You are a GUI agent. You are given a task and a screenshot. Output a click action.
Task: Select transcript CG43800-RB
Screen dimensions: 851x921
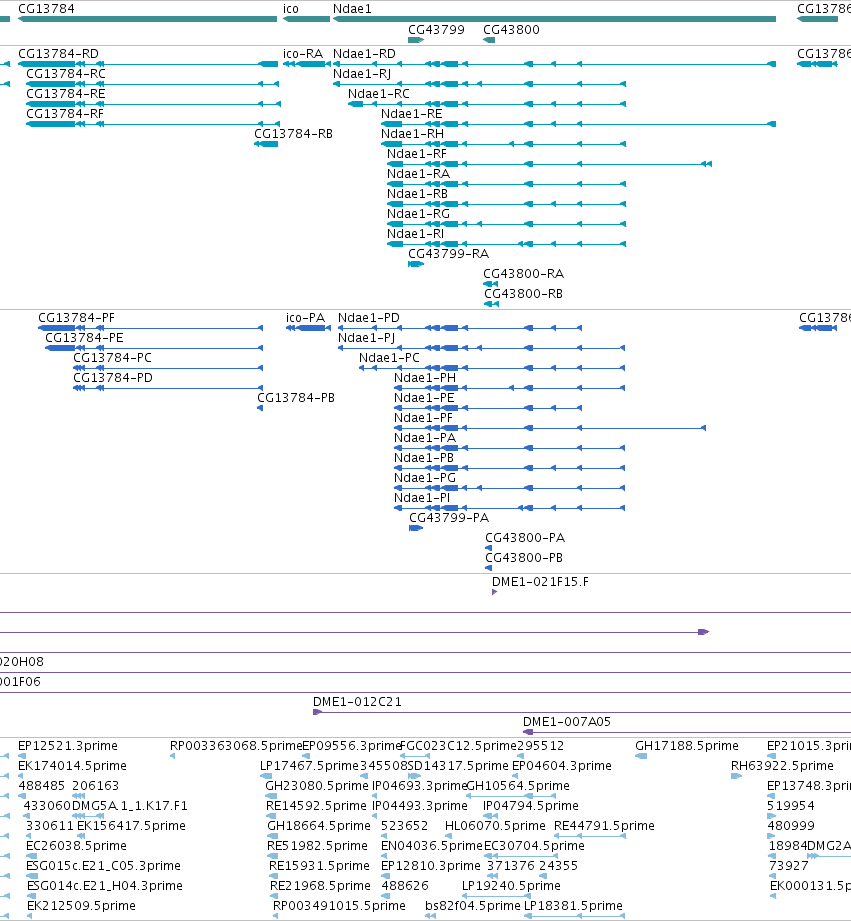point(523,293)
